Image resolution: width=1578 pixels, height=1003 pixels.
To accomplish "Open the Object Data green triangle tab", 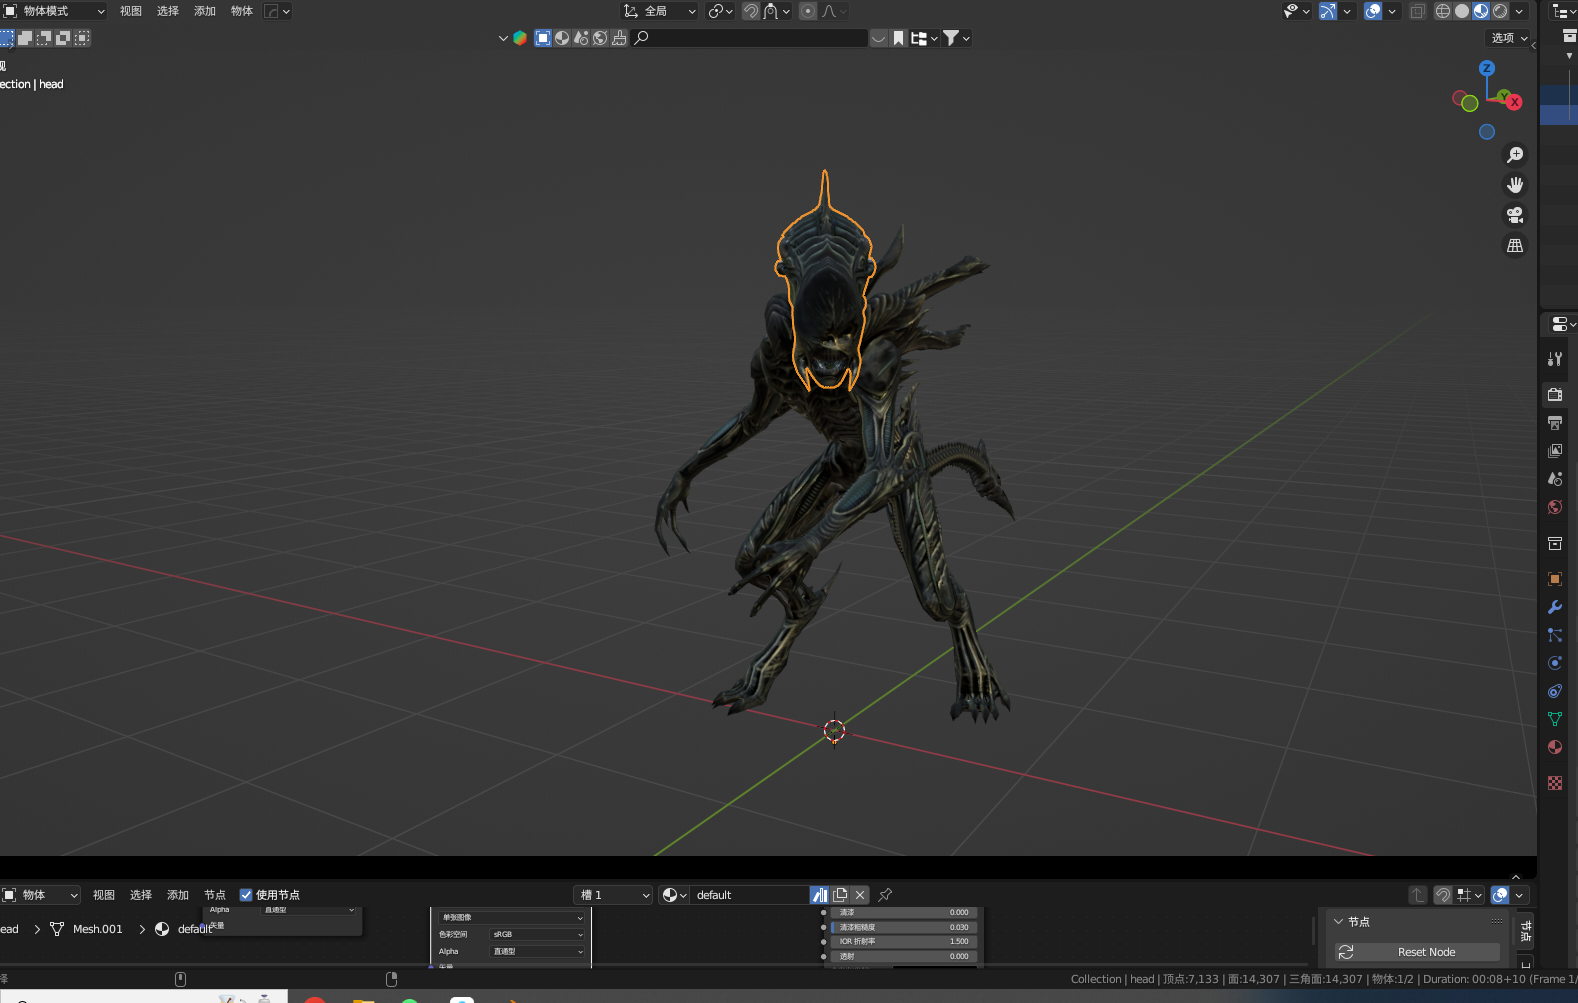I will [1555, 719].
